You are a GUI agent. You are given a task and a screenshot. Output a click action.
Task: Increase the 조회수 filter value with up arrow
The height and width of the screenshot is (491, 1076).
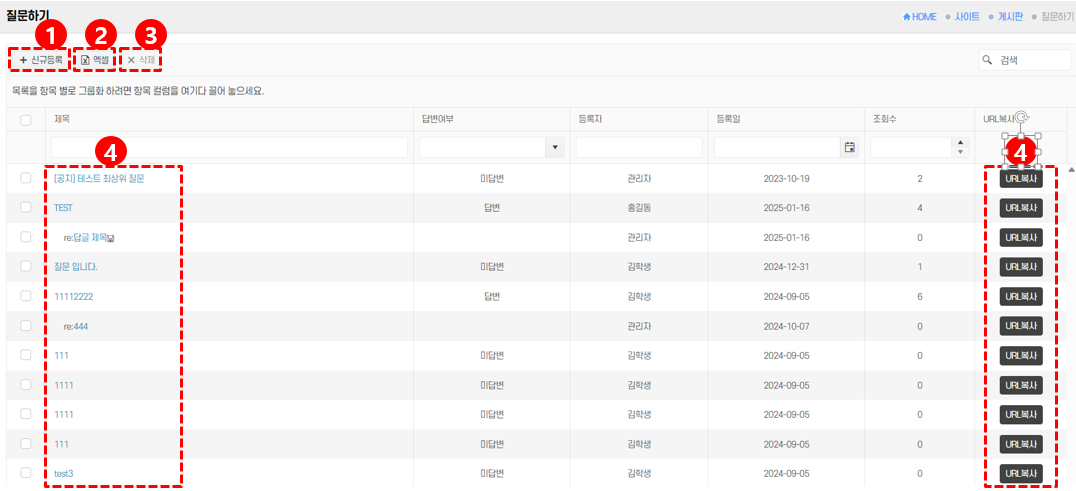point(961,143)
